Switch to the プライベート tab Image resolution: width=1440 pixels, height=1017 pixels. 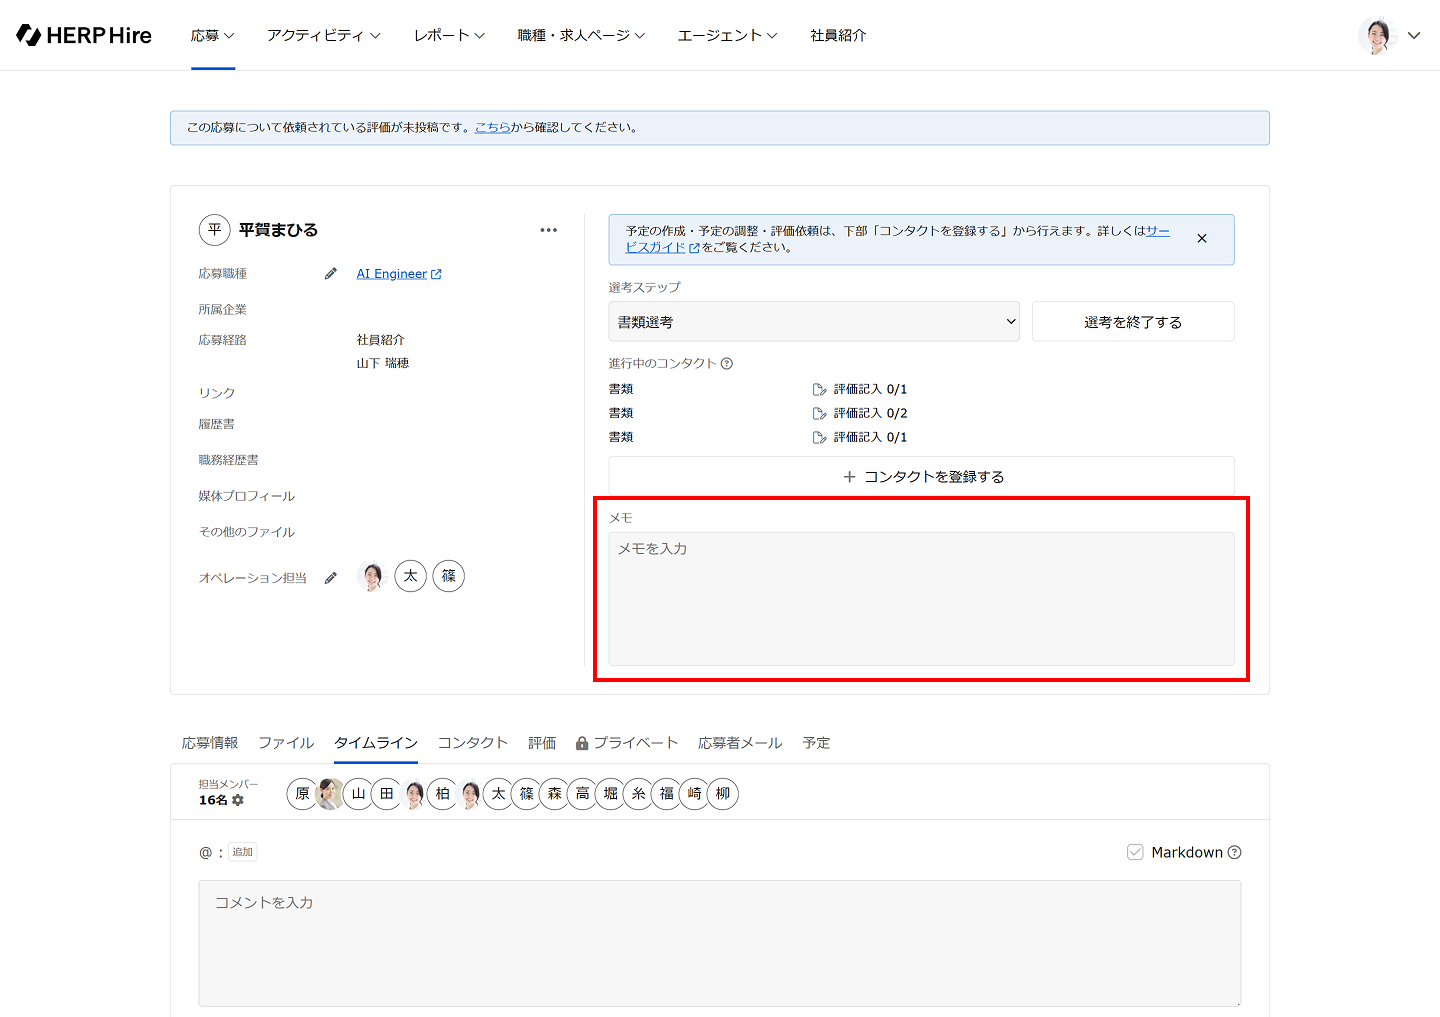[627, 743]
